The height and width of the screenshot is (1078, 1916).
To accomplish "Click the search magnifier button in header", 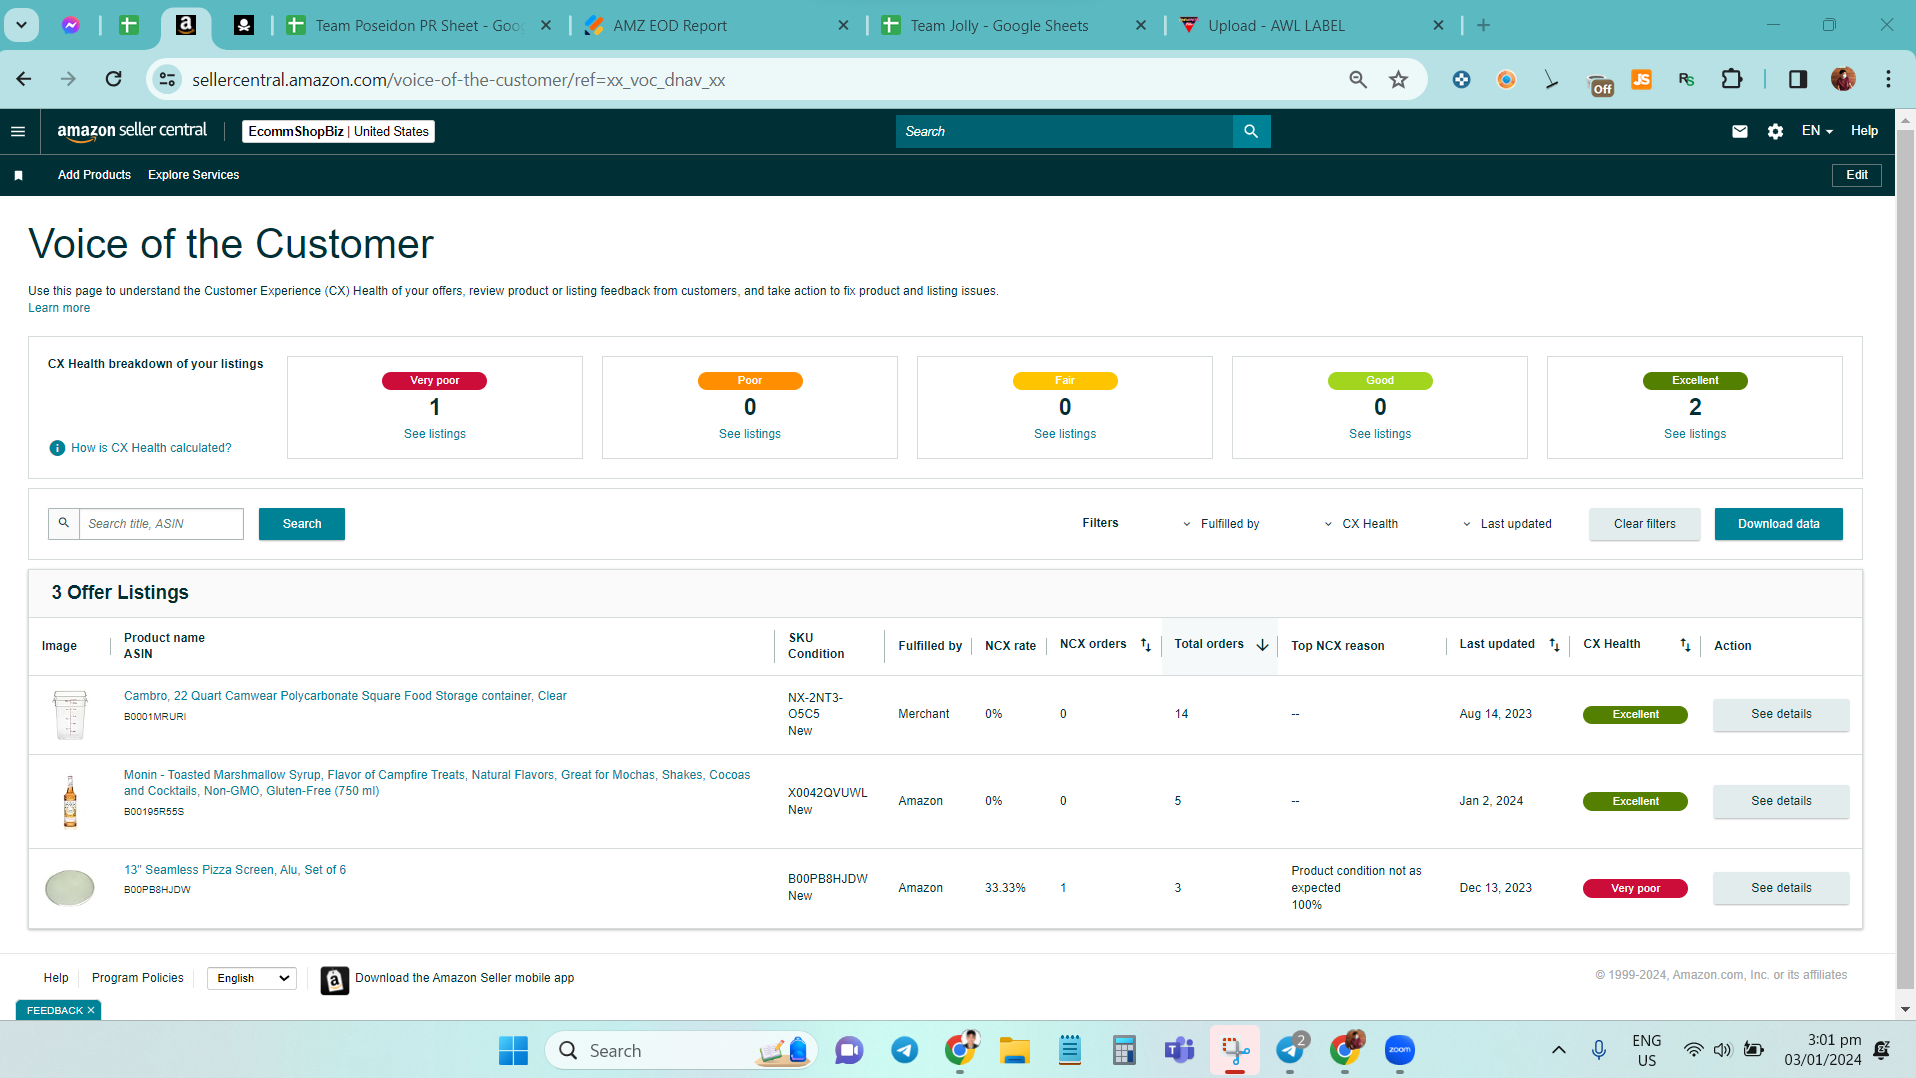I will pos(1251,131).
